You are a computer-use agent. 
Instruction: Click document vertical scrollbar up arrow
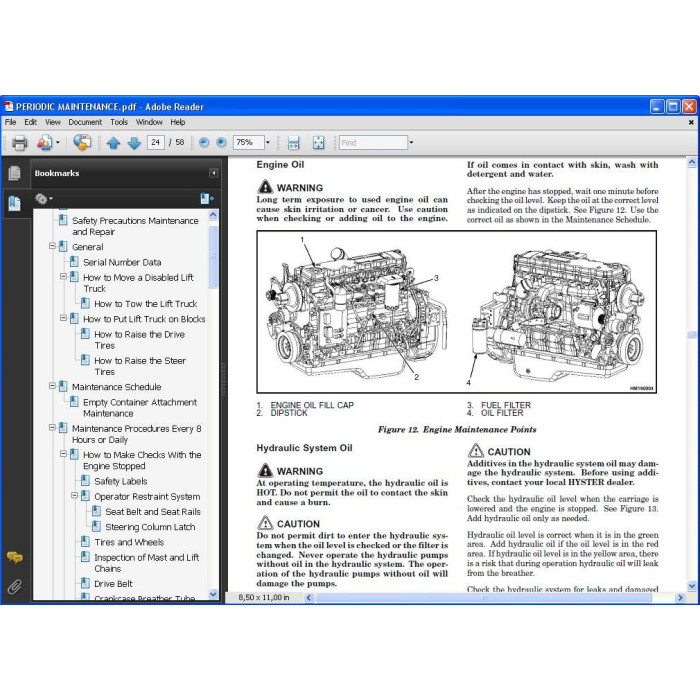point(692,162)
